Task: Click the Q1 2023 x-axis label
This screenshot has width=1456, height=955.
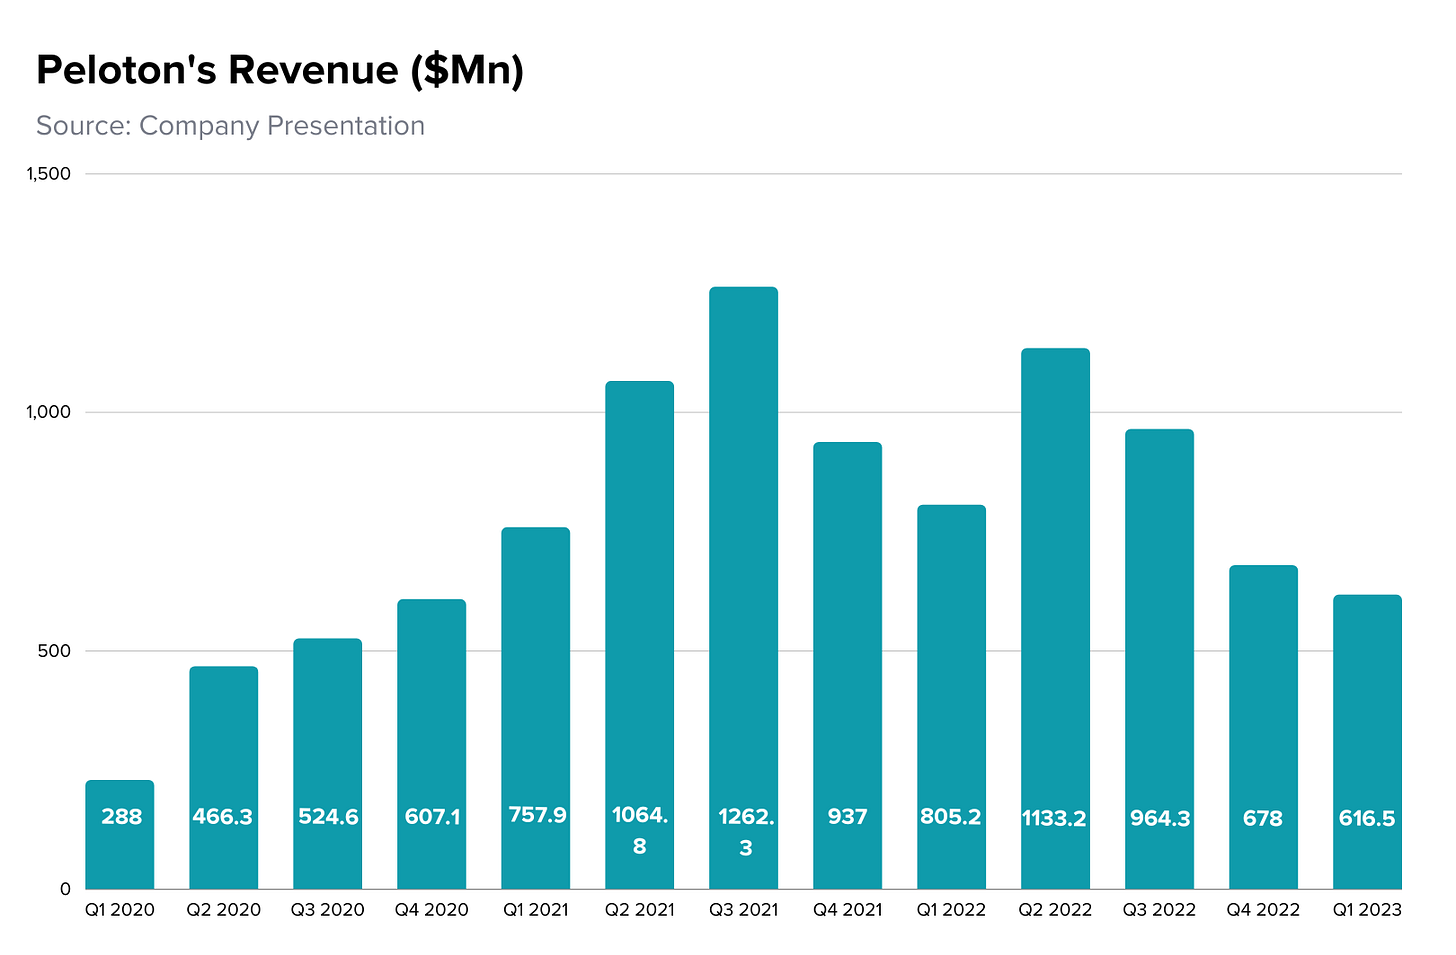Action: 1368,910
